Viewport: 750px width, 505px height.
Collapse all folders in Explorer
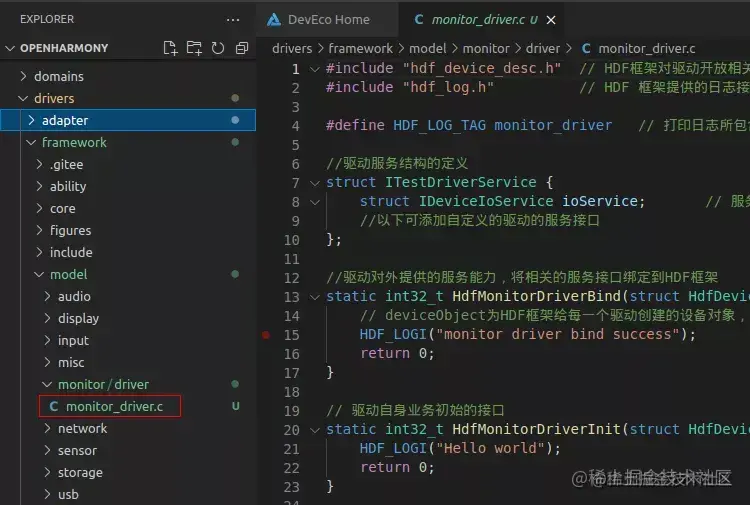[242, 48]
